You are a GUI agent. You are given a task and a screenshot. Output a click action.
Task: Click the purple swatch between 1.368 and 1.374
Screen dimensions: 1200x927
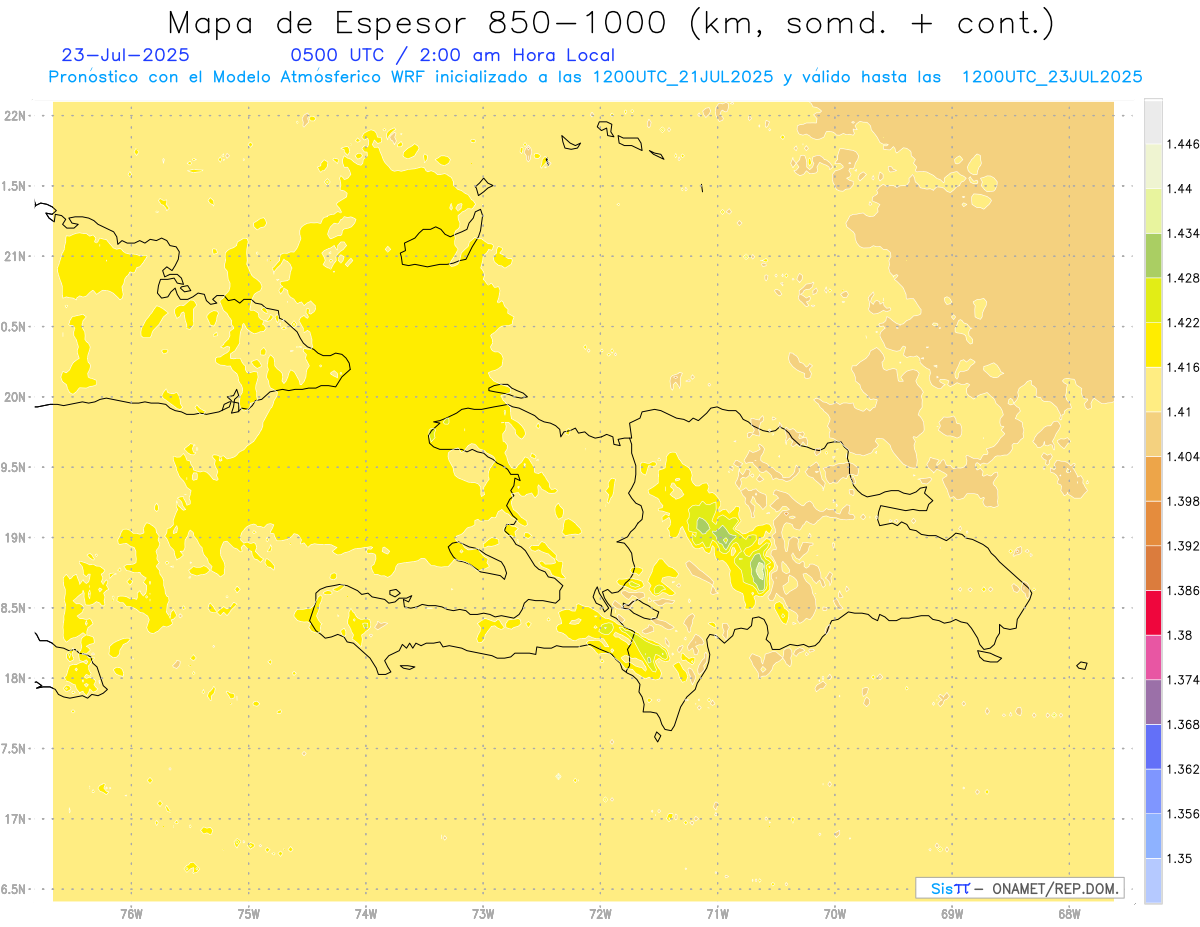tap(1153, 701)
